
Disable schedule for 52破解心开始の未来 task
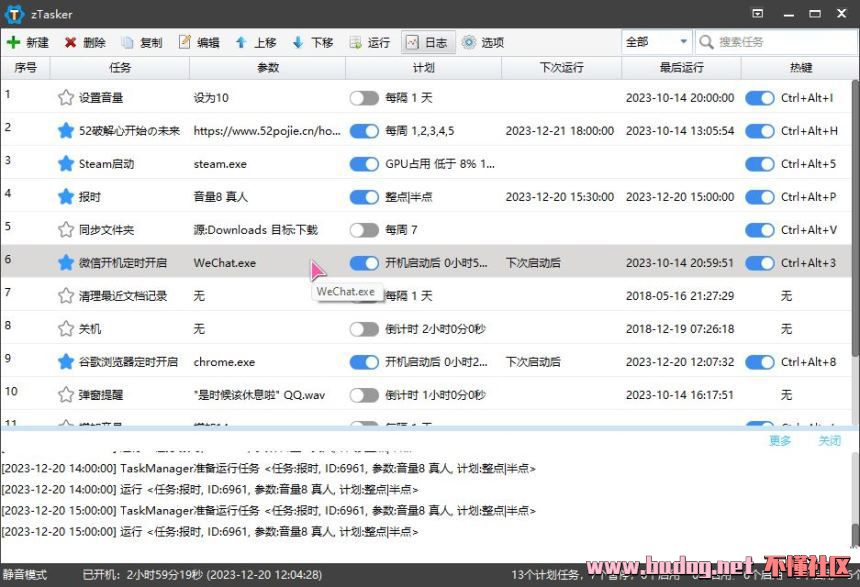click(364, 131)
